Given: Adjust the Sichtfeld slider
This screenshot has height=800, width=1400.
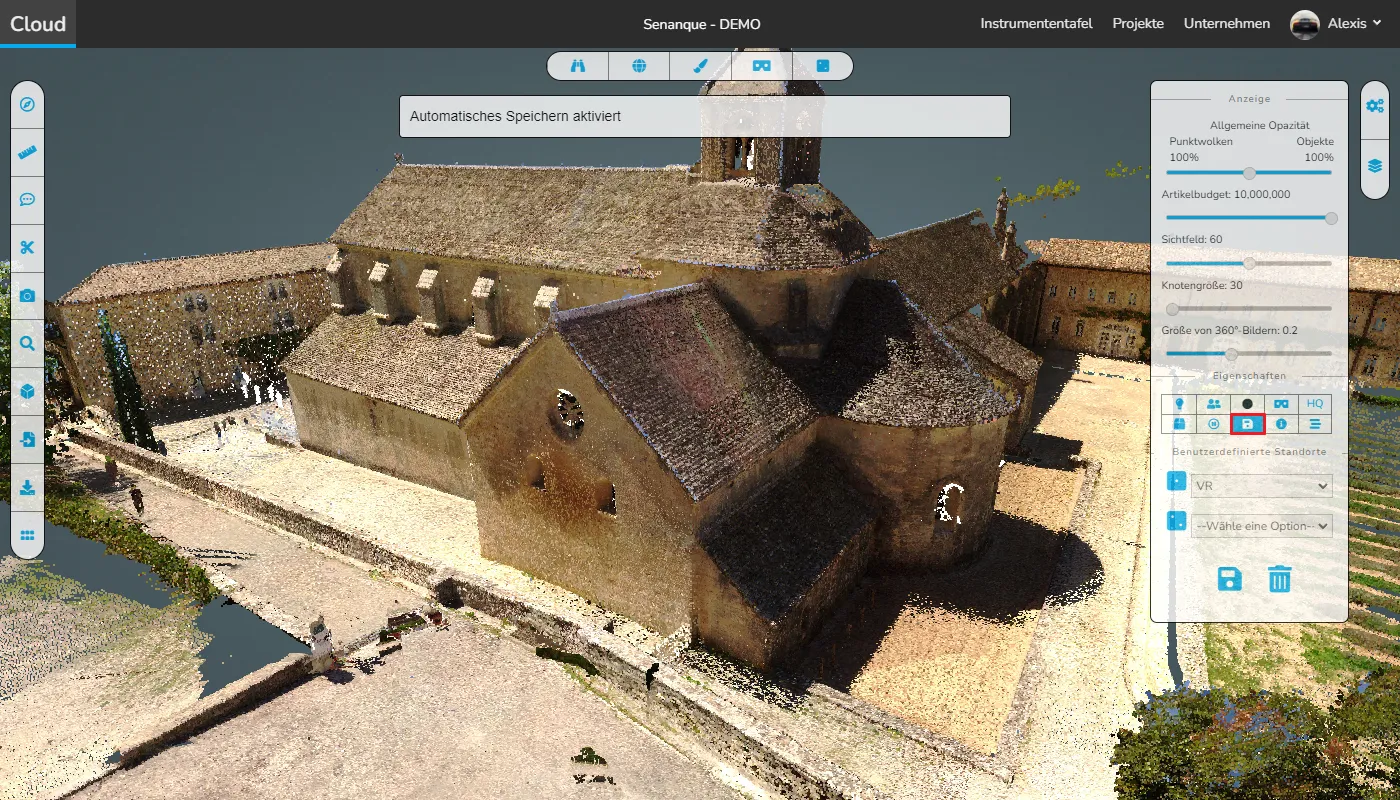Looking at the screenshot, I should click(x=1249, y=263).
